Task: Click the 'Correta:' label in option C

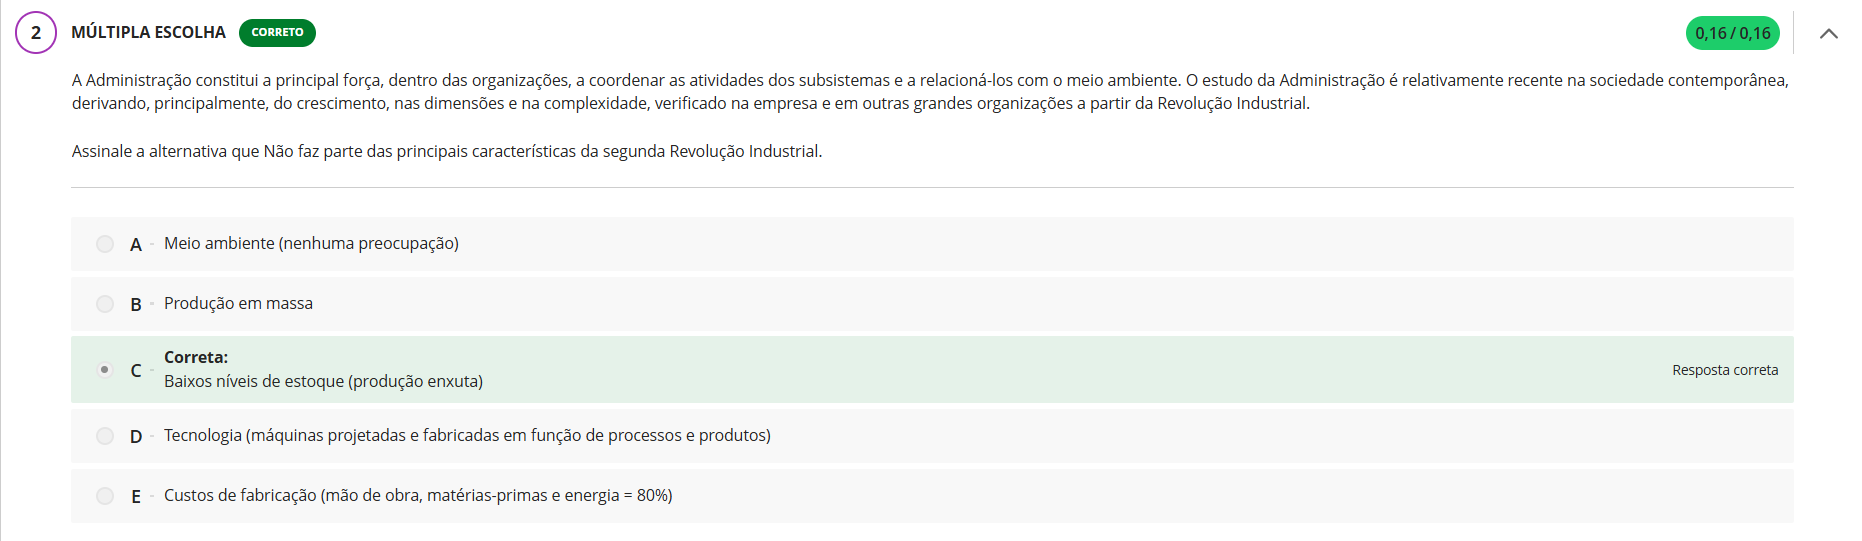Action: coord(196,358)
